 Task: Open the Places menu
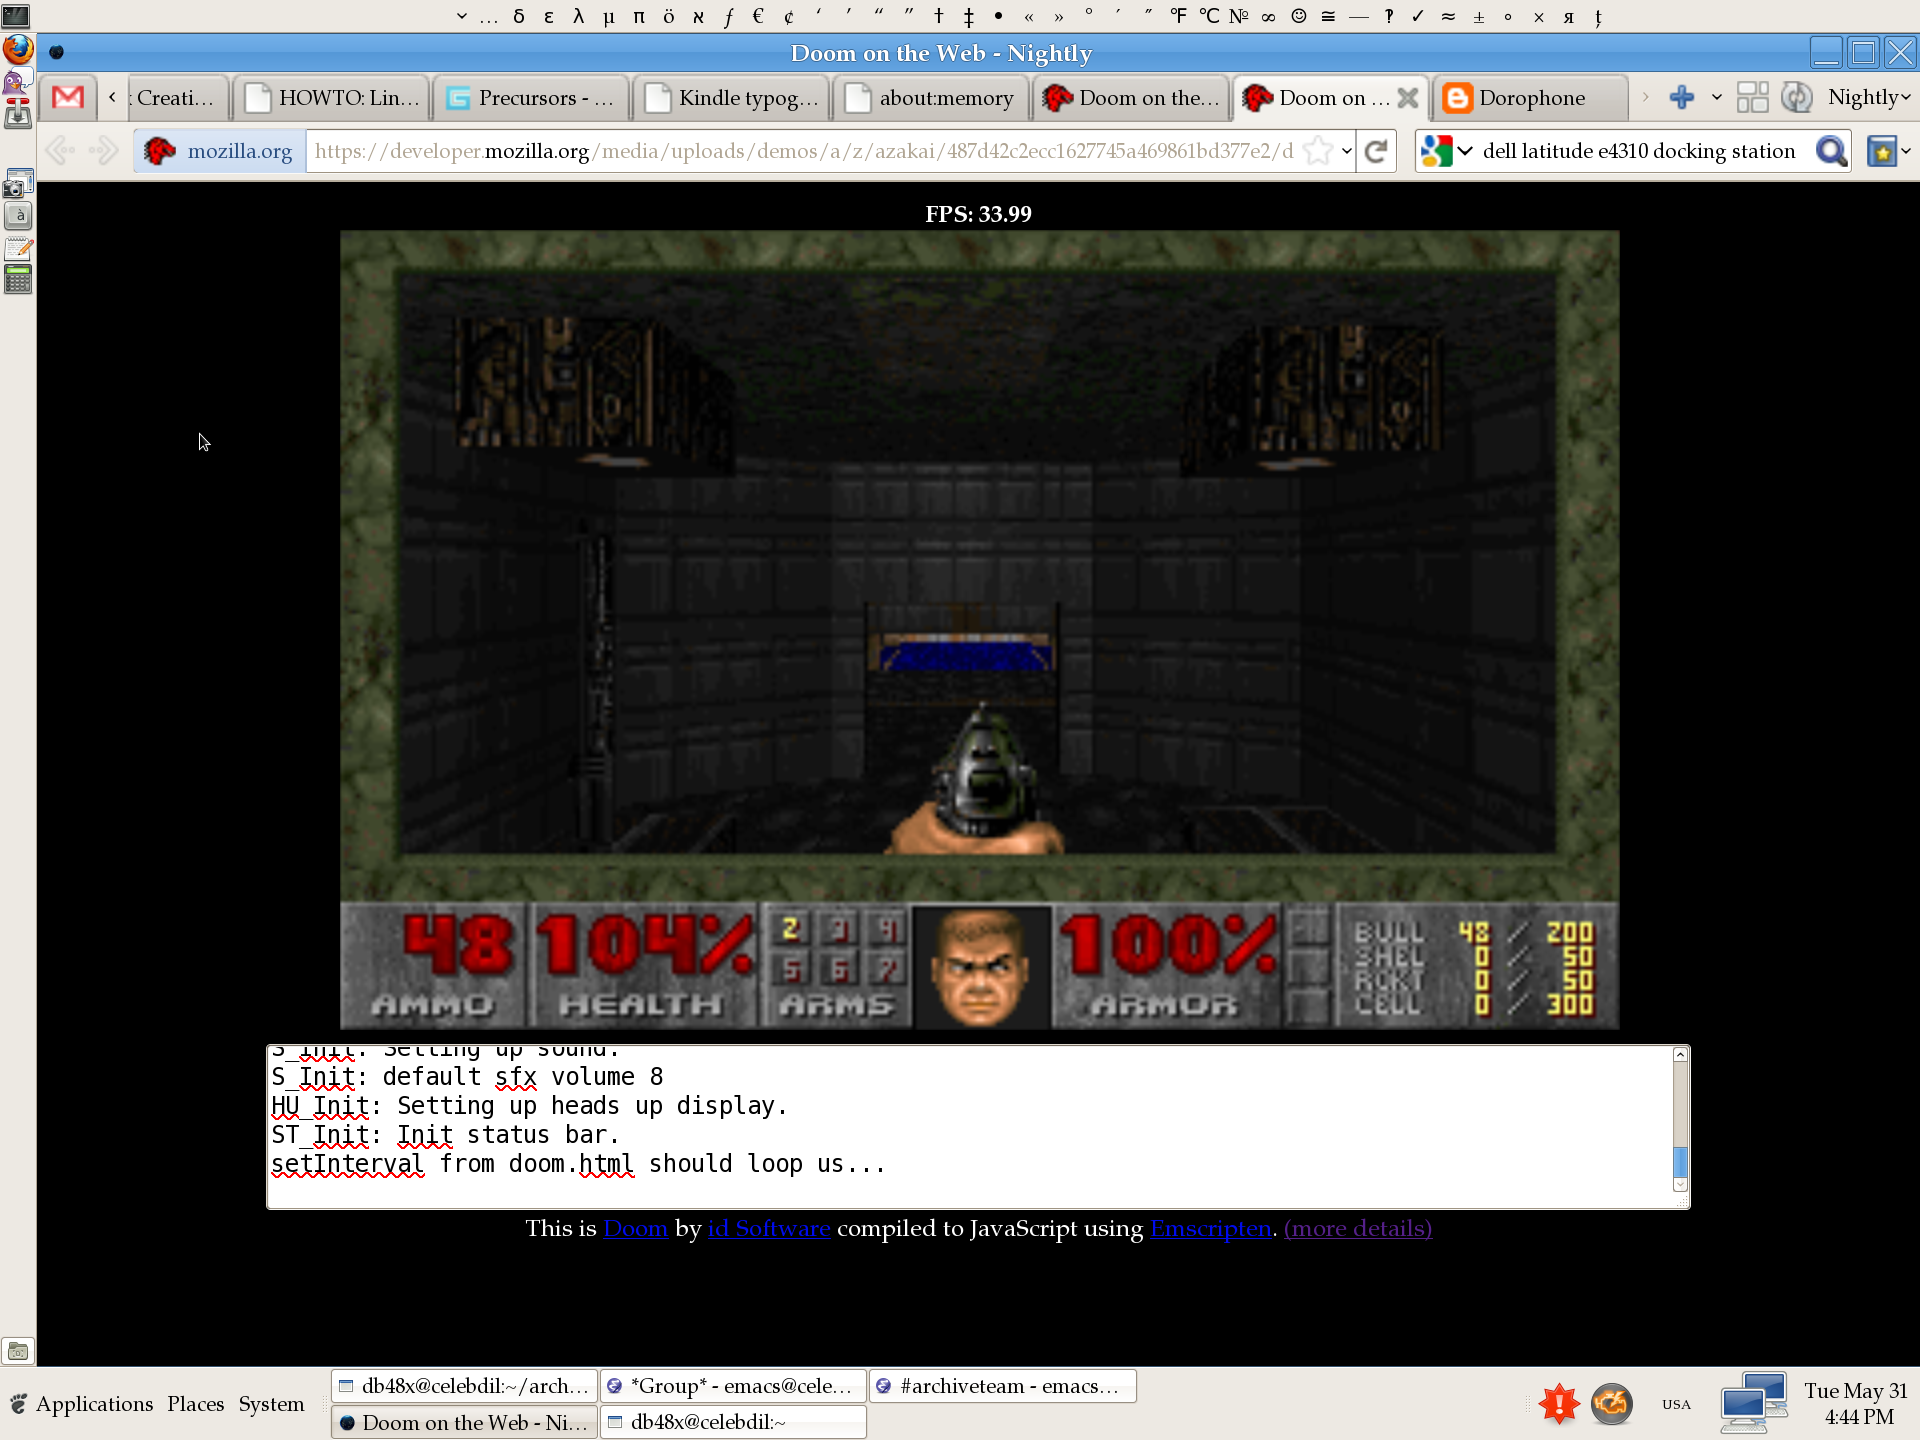[196, 1403]
